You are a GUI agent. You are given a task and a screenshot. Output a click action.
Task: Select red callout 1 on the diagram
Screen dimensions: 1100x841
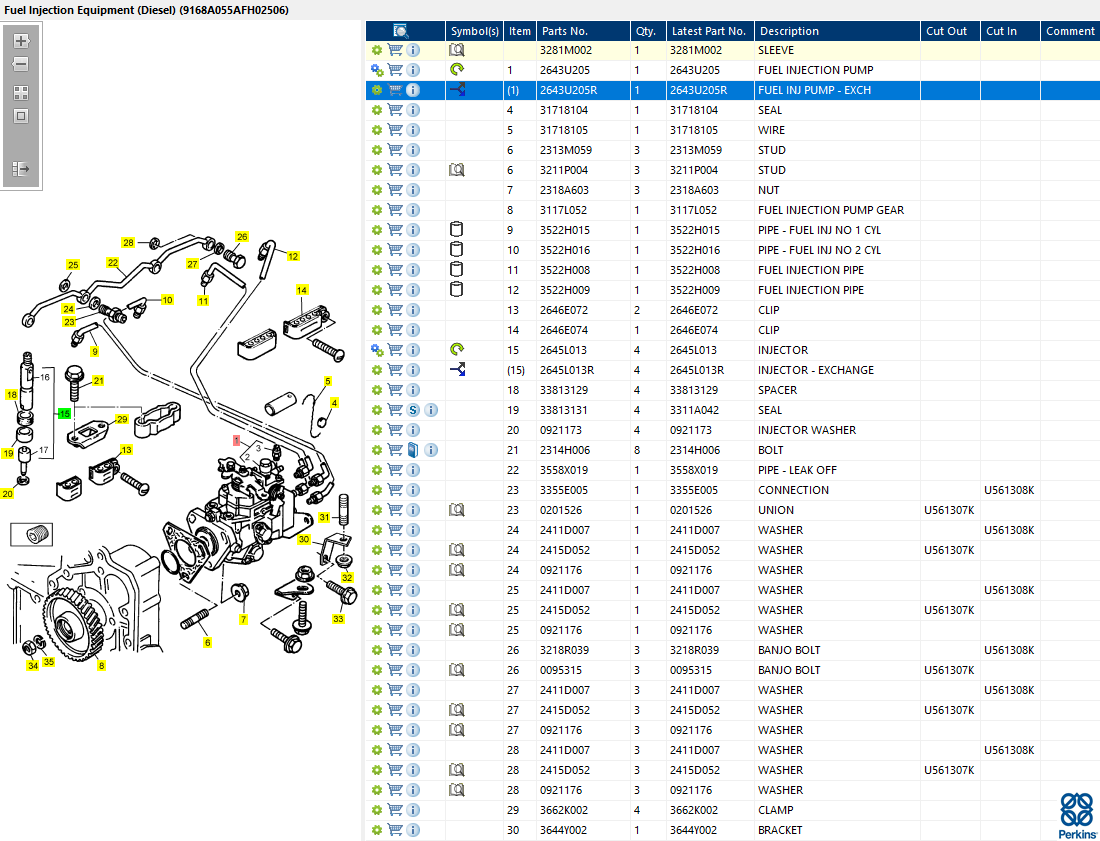pos(237,440)
